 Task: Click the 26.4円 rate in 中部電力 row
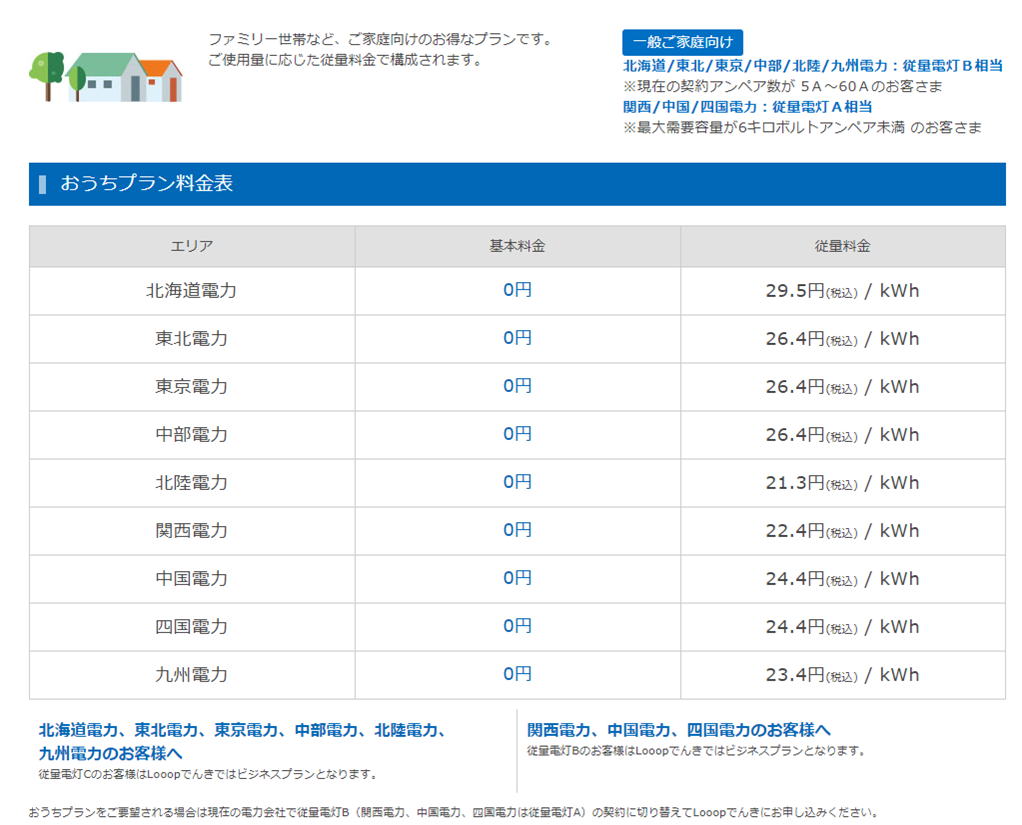pos(842,435)
